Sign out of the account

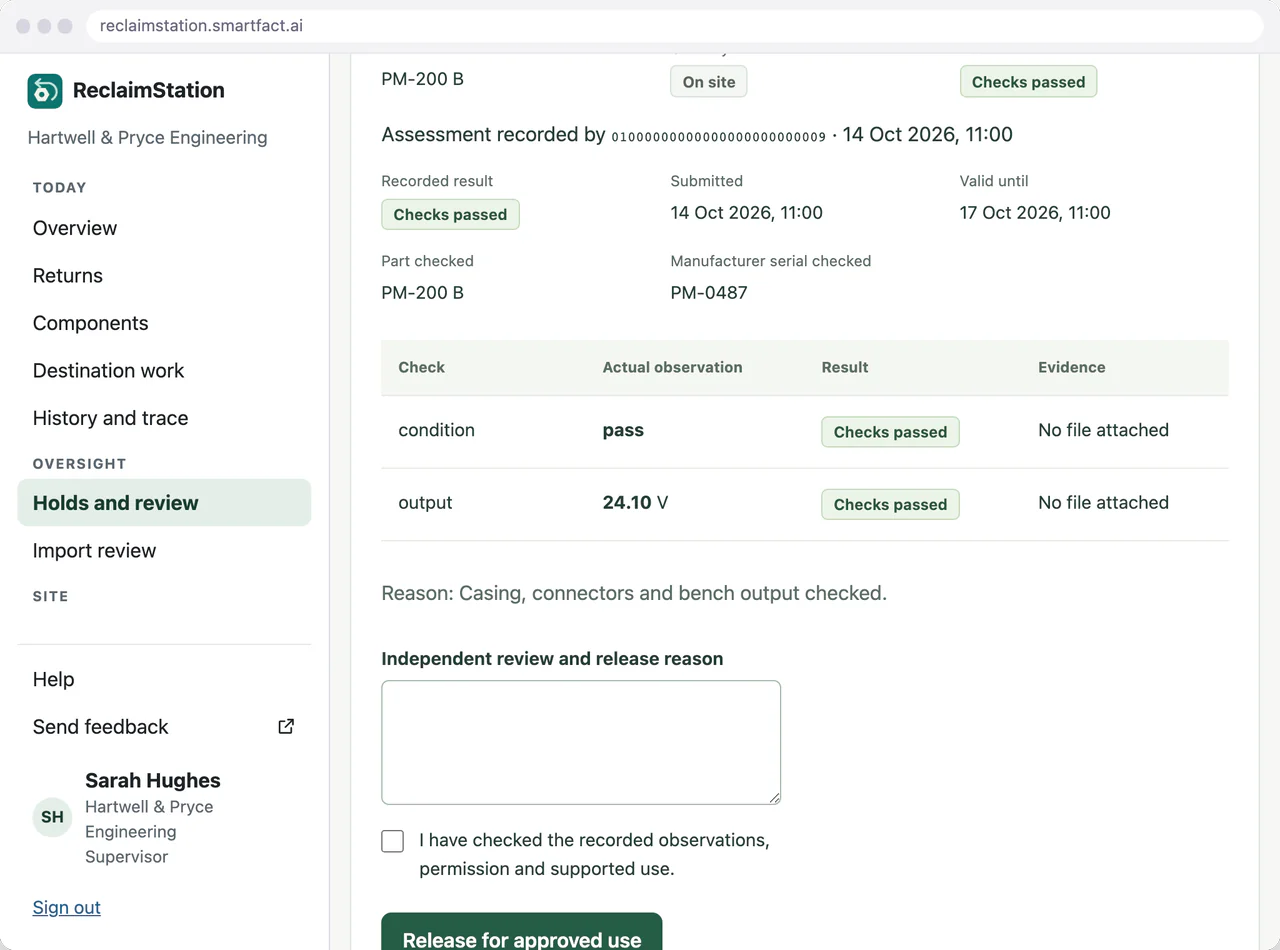67,908
